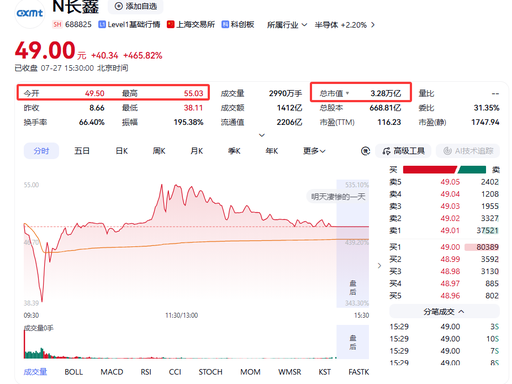The height and width of the screenshot is (384, 512).
Task: Click the 委比 value 31.35%
Action: [486, 108]
